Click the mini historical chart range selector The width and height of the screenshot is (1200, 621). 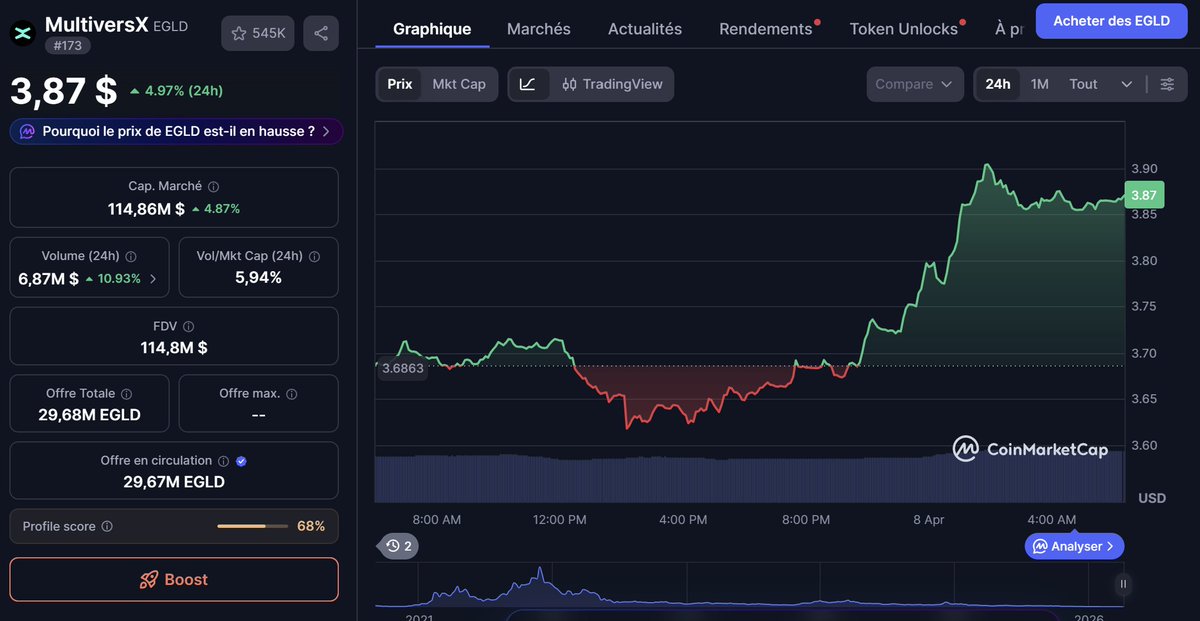(749, 584)
